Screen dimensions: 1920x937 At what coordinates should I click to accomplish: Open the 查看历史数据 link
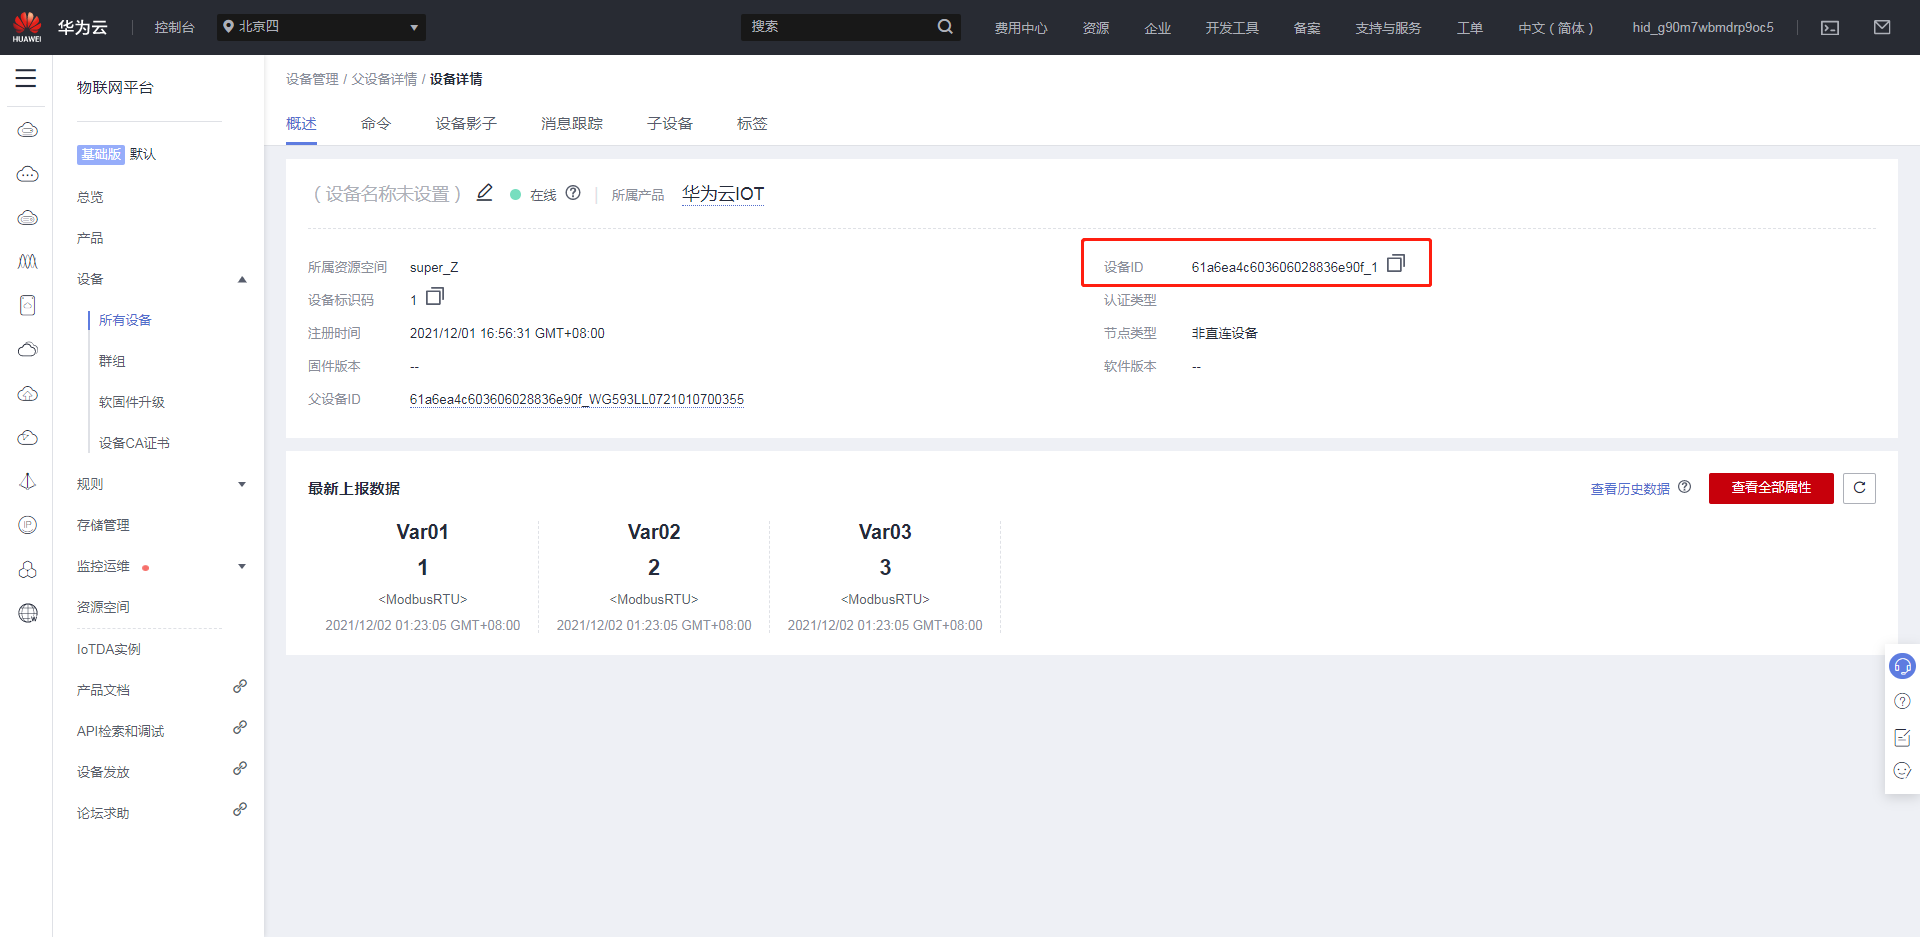1630,489
